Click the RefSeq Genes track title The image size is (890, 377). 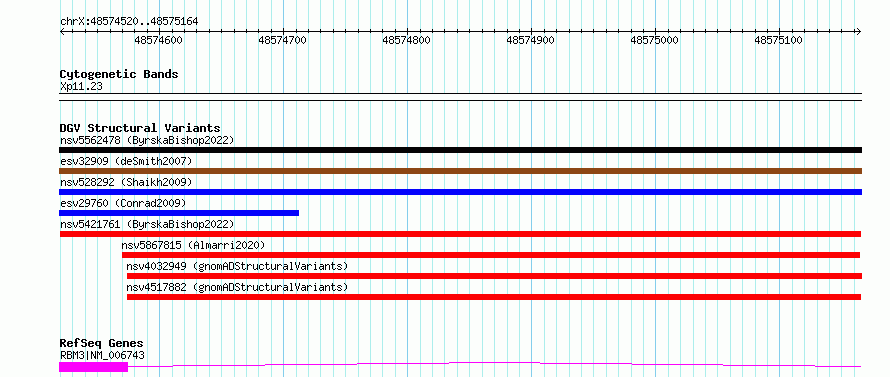pyautogui.click(x=101, y=343)
